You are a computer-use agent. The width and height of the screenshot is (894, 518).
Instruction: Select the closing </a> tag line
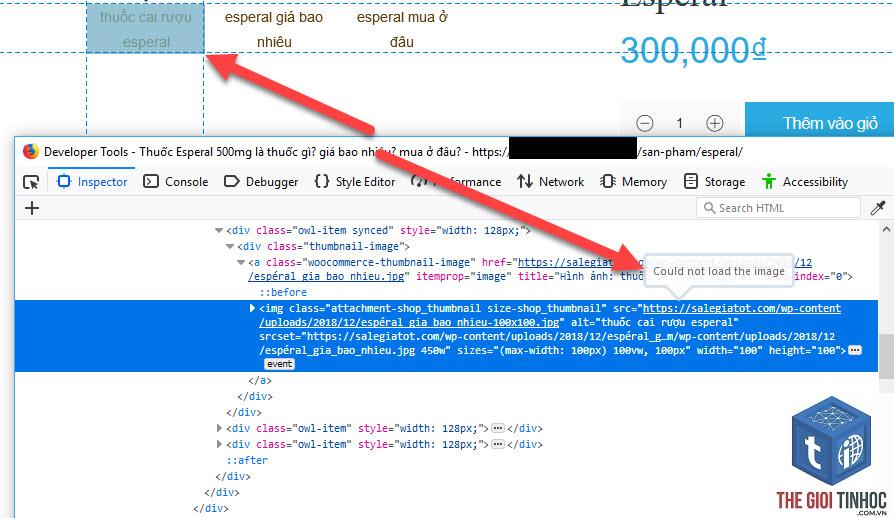(x=260, y=380)
